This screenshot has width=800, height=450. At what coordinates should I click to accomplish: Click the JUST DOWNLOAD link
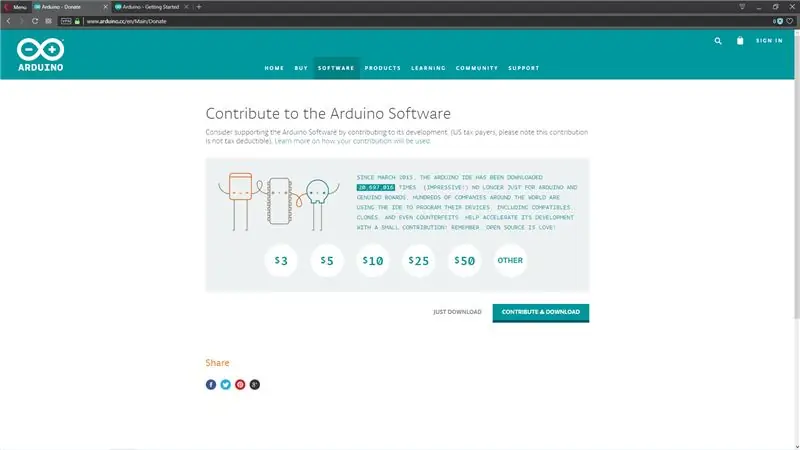coord(457,312)
